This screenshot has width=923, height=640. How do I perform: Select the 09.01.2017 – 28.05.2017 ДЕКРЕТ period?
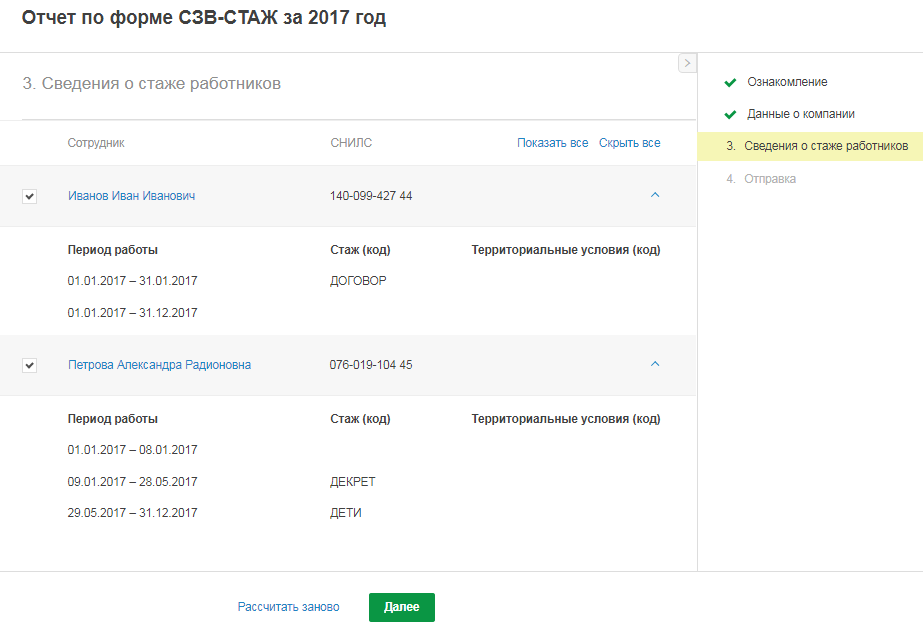click(x=133, y=482)
